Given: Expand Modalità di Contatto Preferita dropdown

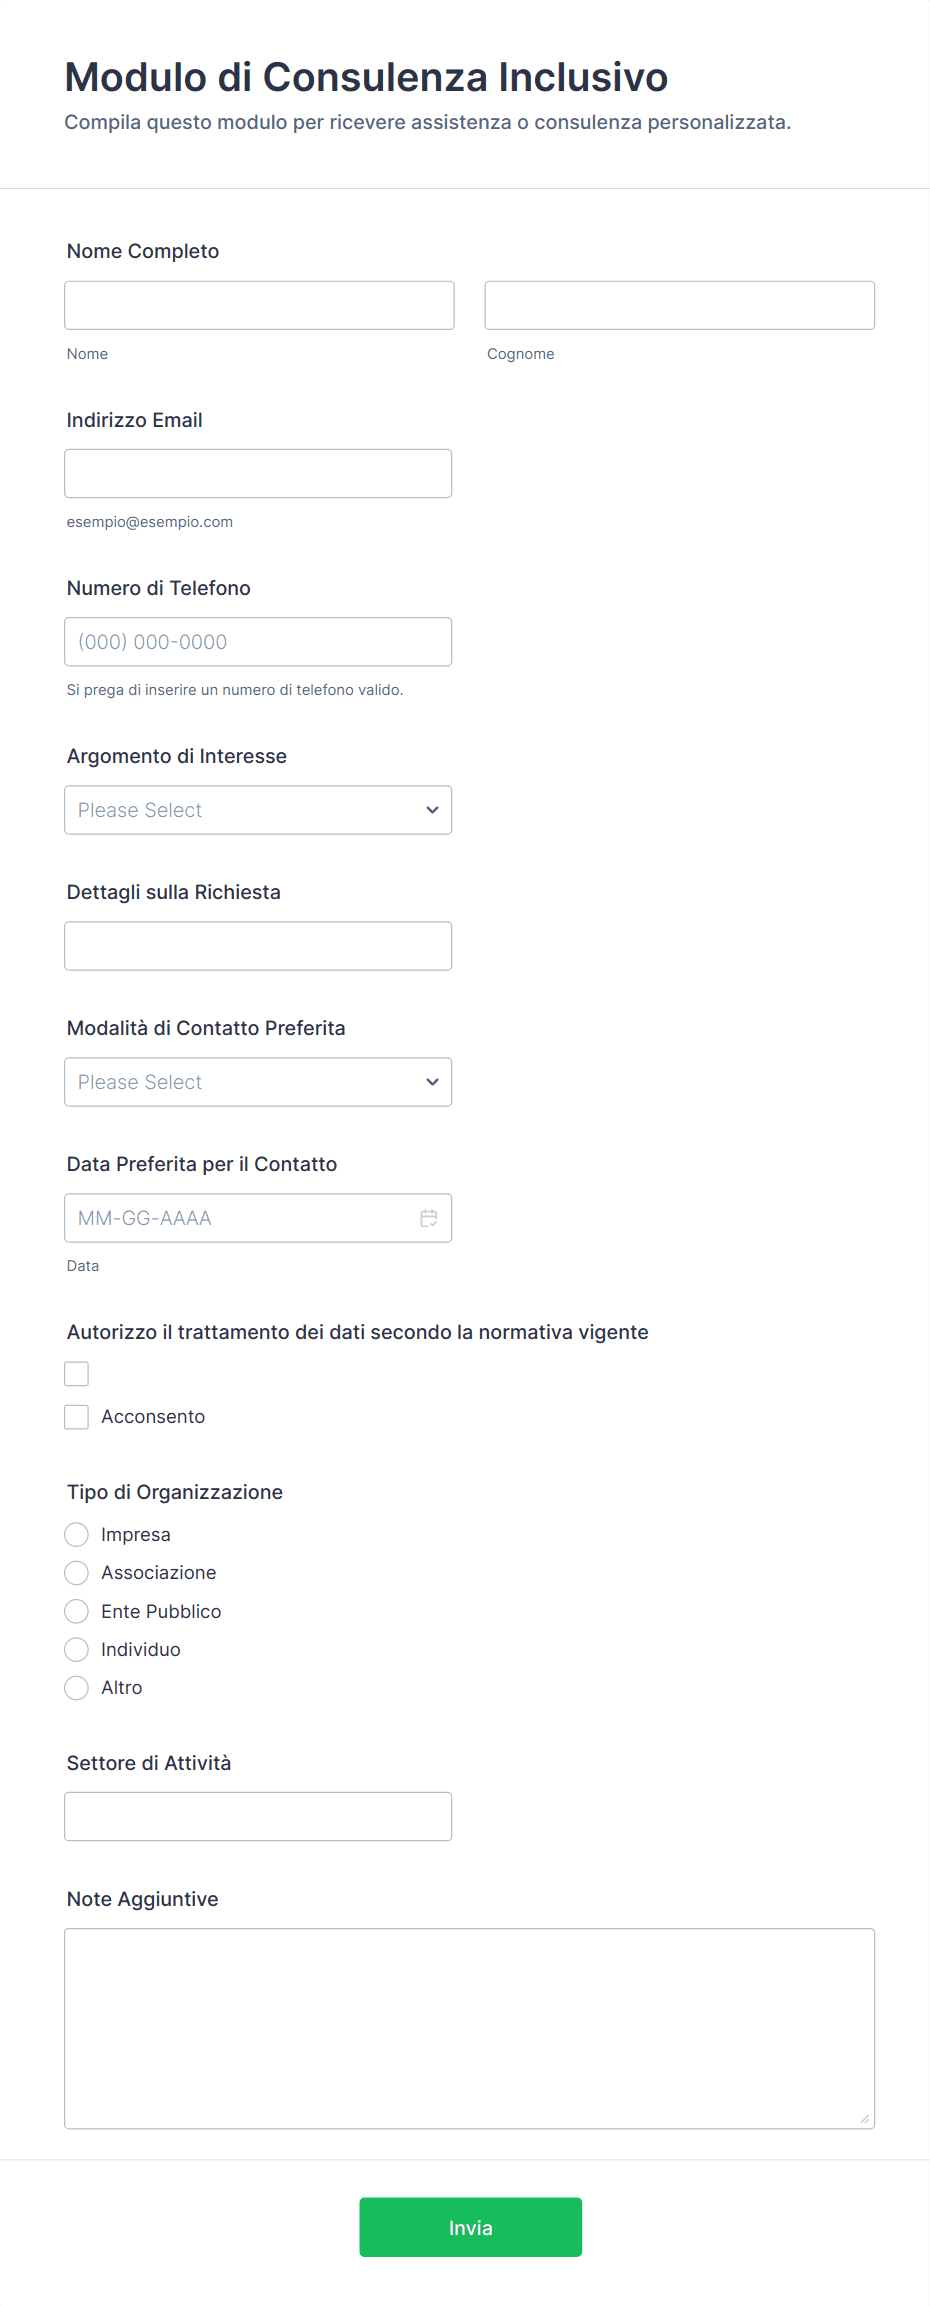Looking at the screenshot, I should (x=258, y=1082).
